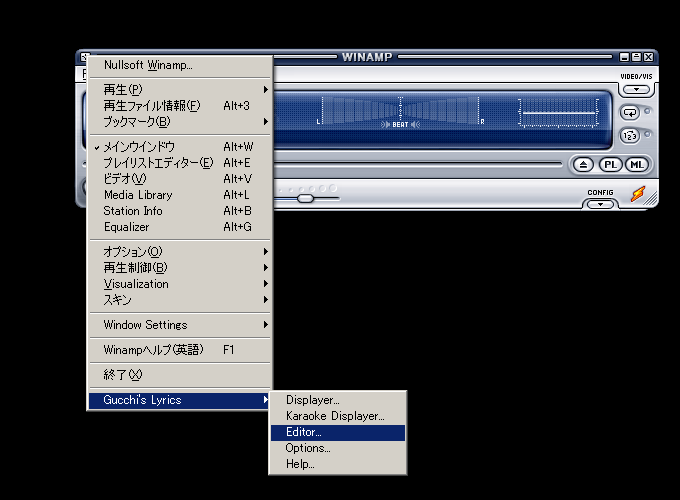Click the Winamp system menu icon

click(85, 56)
